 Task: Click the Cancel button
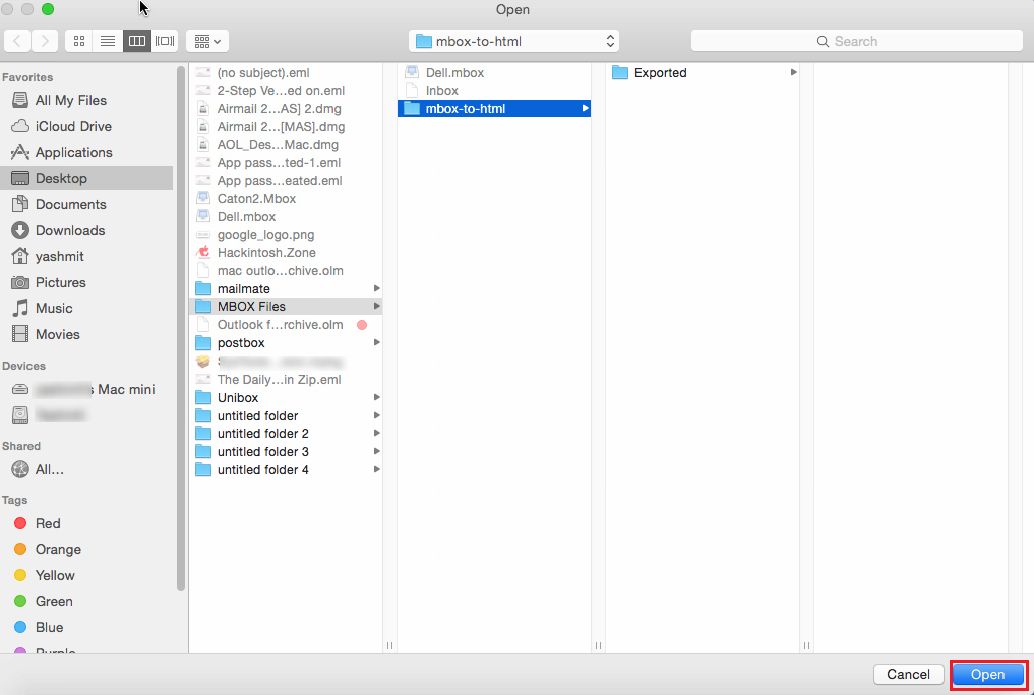[908, 674]
